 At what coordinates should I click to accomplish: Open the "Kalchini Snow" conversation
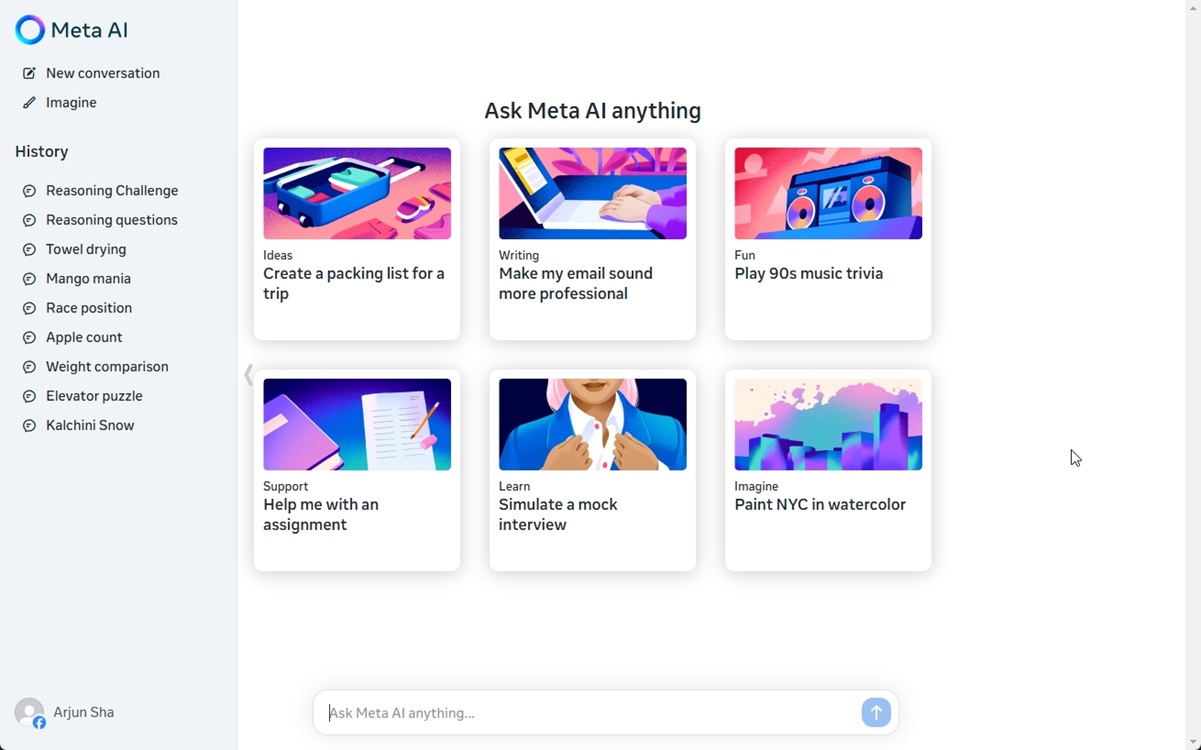[90, 425]
